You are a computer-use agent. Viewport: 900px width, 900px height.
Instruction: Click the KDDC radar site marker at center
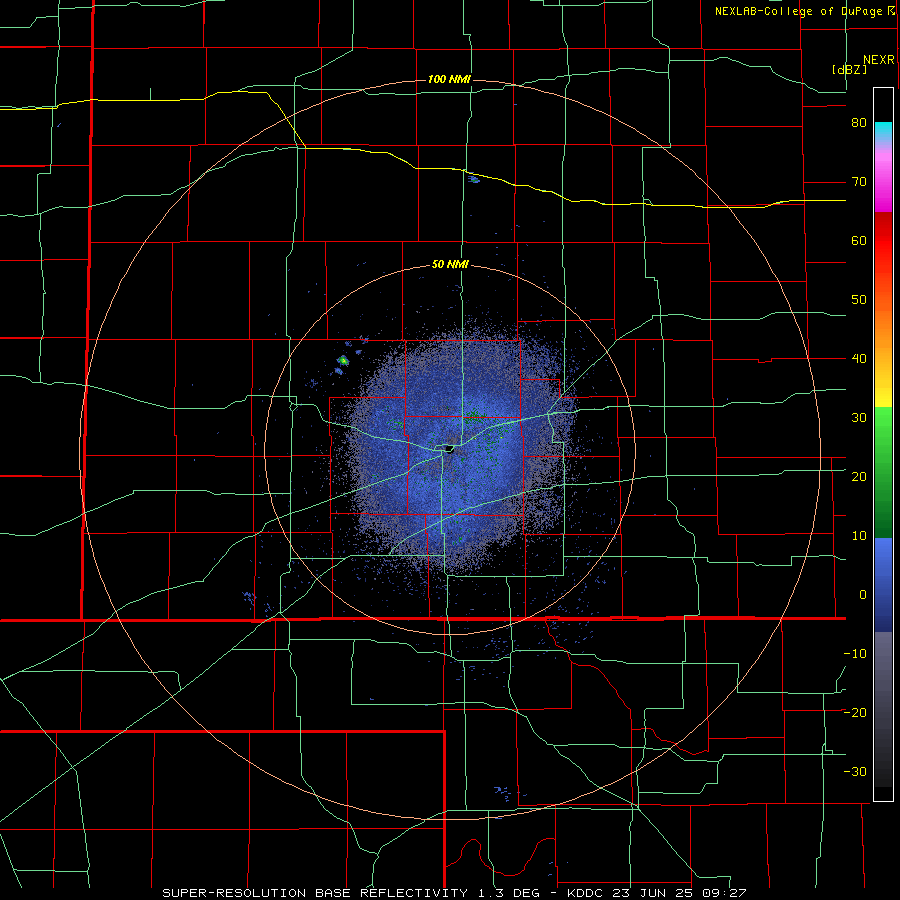pos(449,449)
